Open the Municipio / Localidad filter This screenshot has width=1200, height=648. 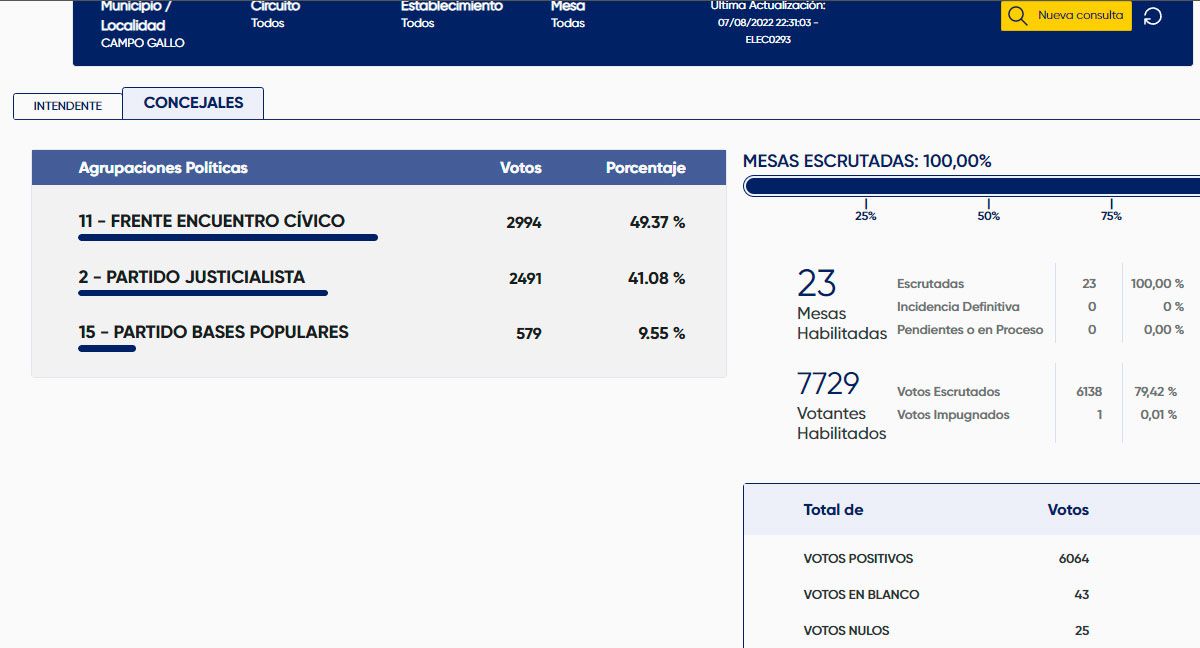[142, 25]
